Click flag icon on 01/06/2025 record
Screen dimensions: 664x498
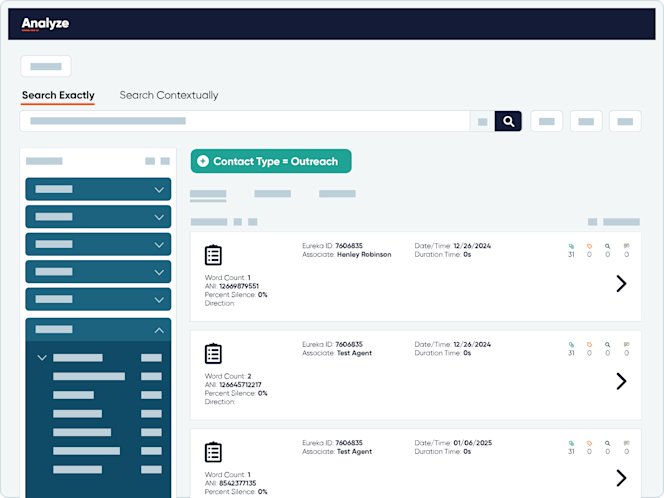click(x=626, y=443)
